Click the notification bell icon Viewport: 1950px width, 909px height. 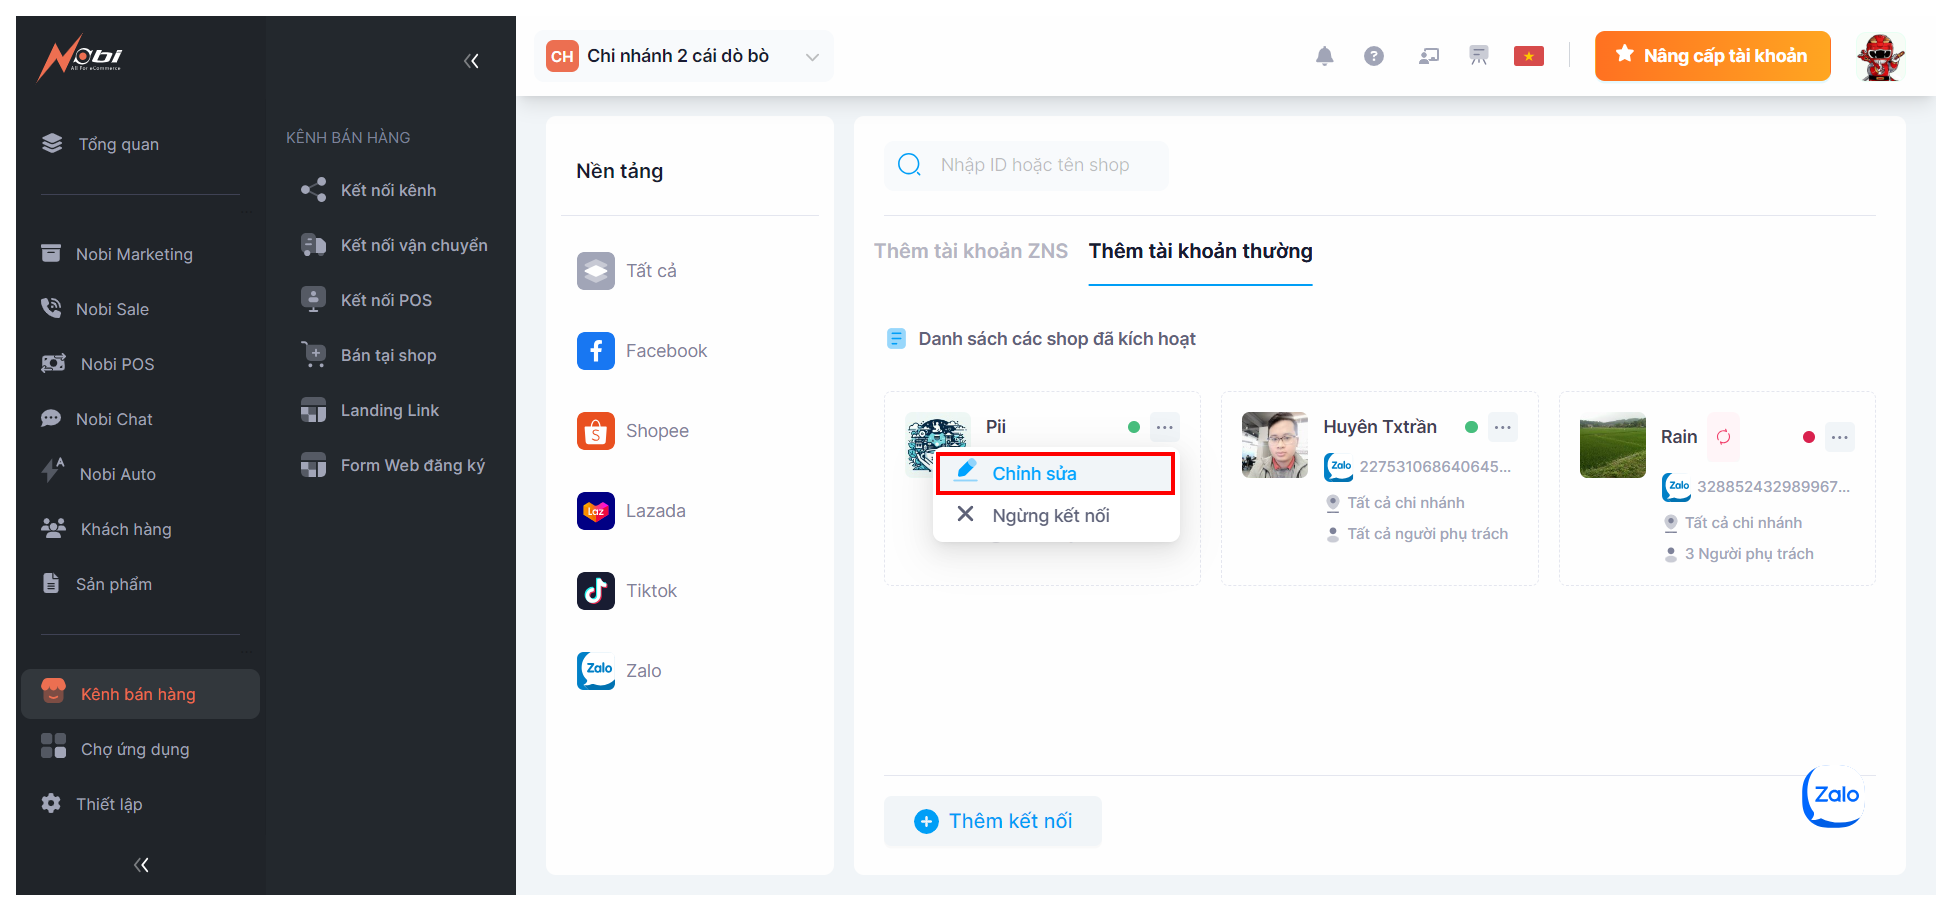coord(1324,56)
